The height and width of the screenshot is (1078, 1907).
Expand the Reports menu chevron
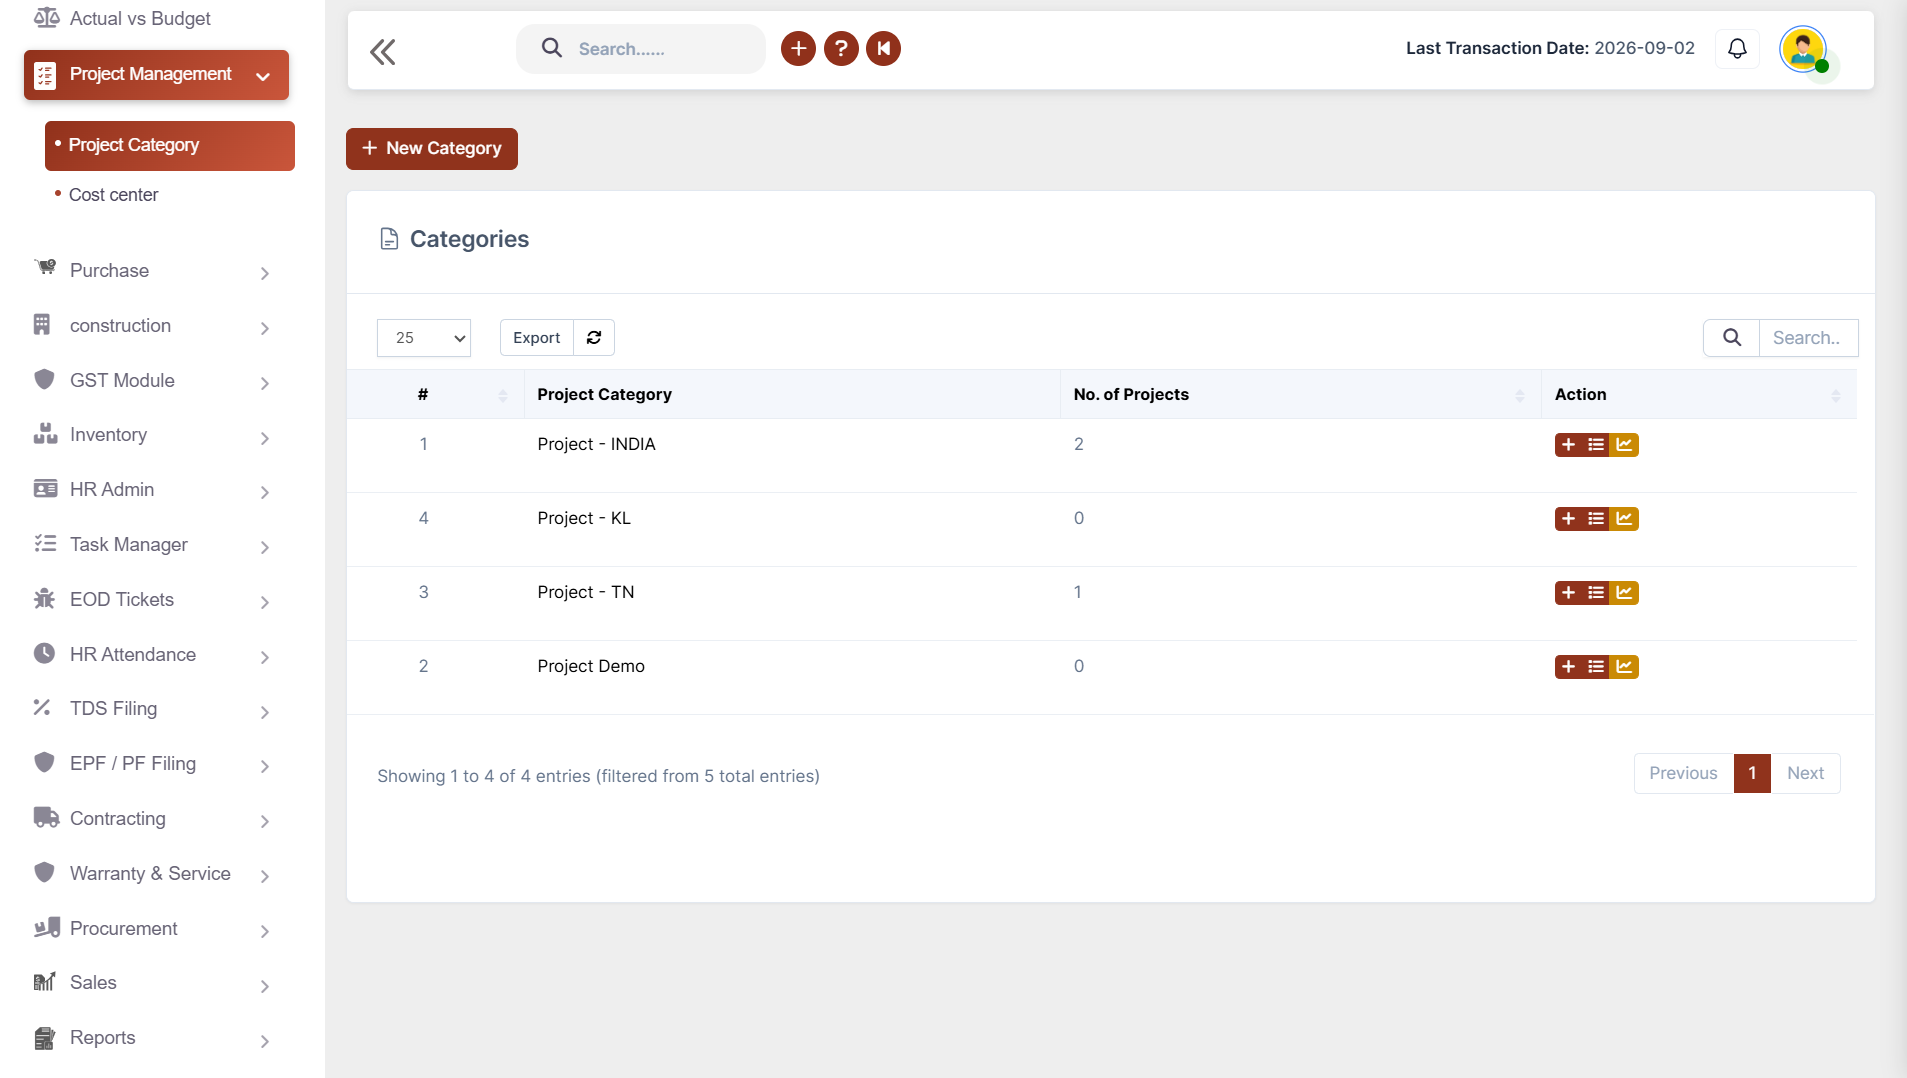[265, 1041]
